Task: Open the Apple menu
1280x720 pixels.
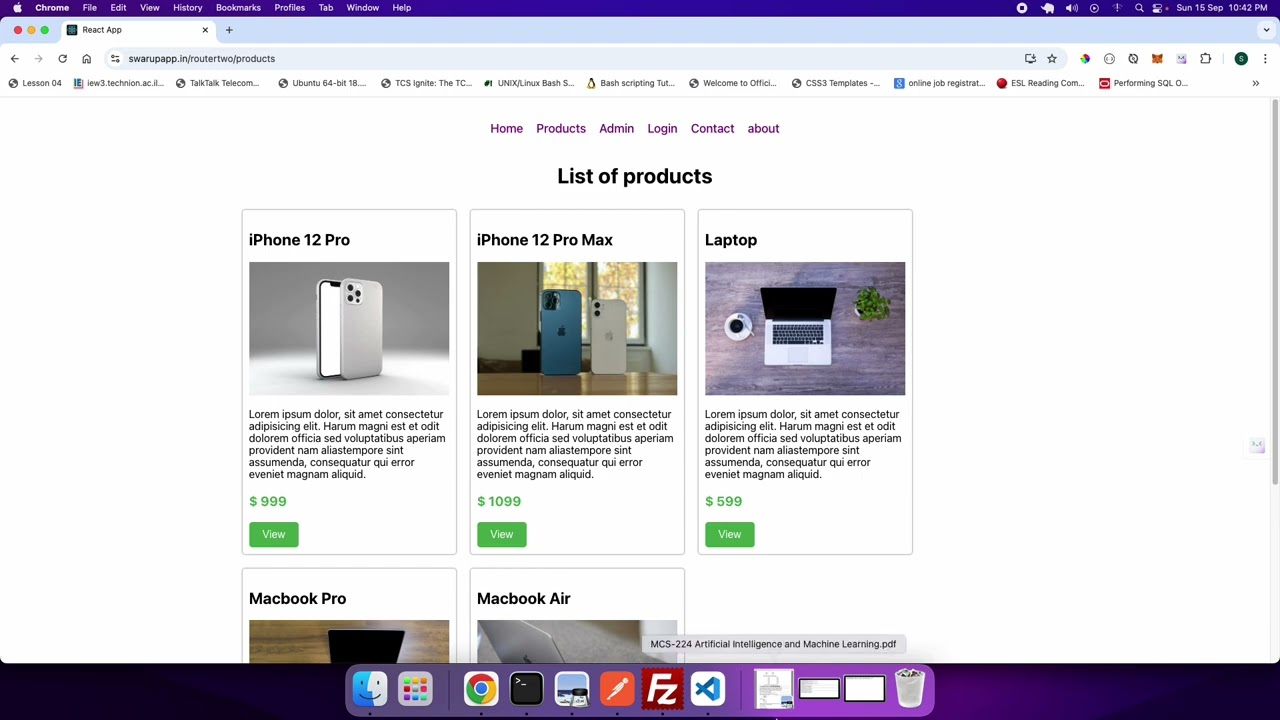Action: coord(17,8)
